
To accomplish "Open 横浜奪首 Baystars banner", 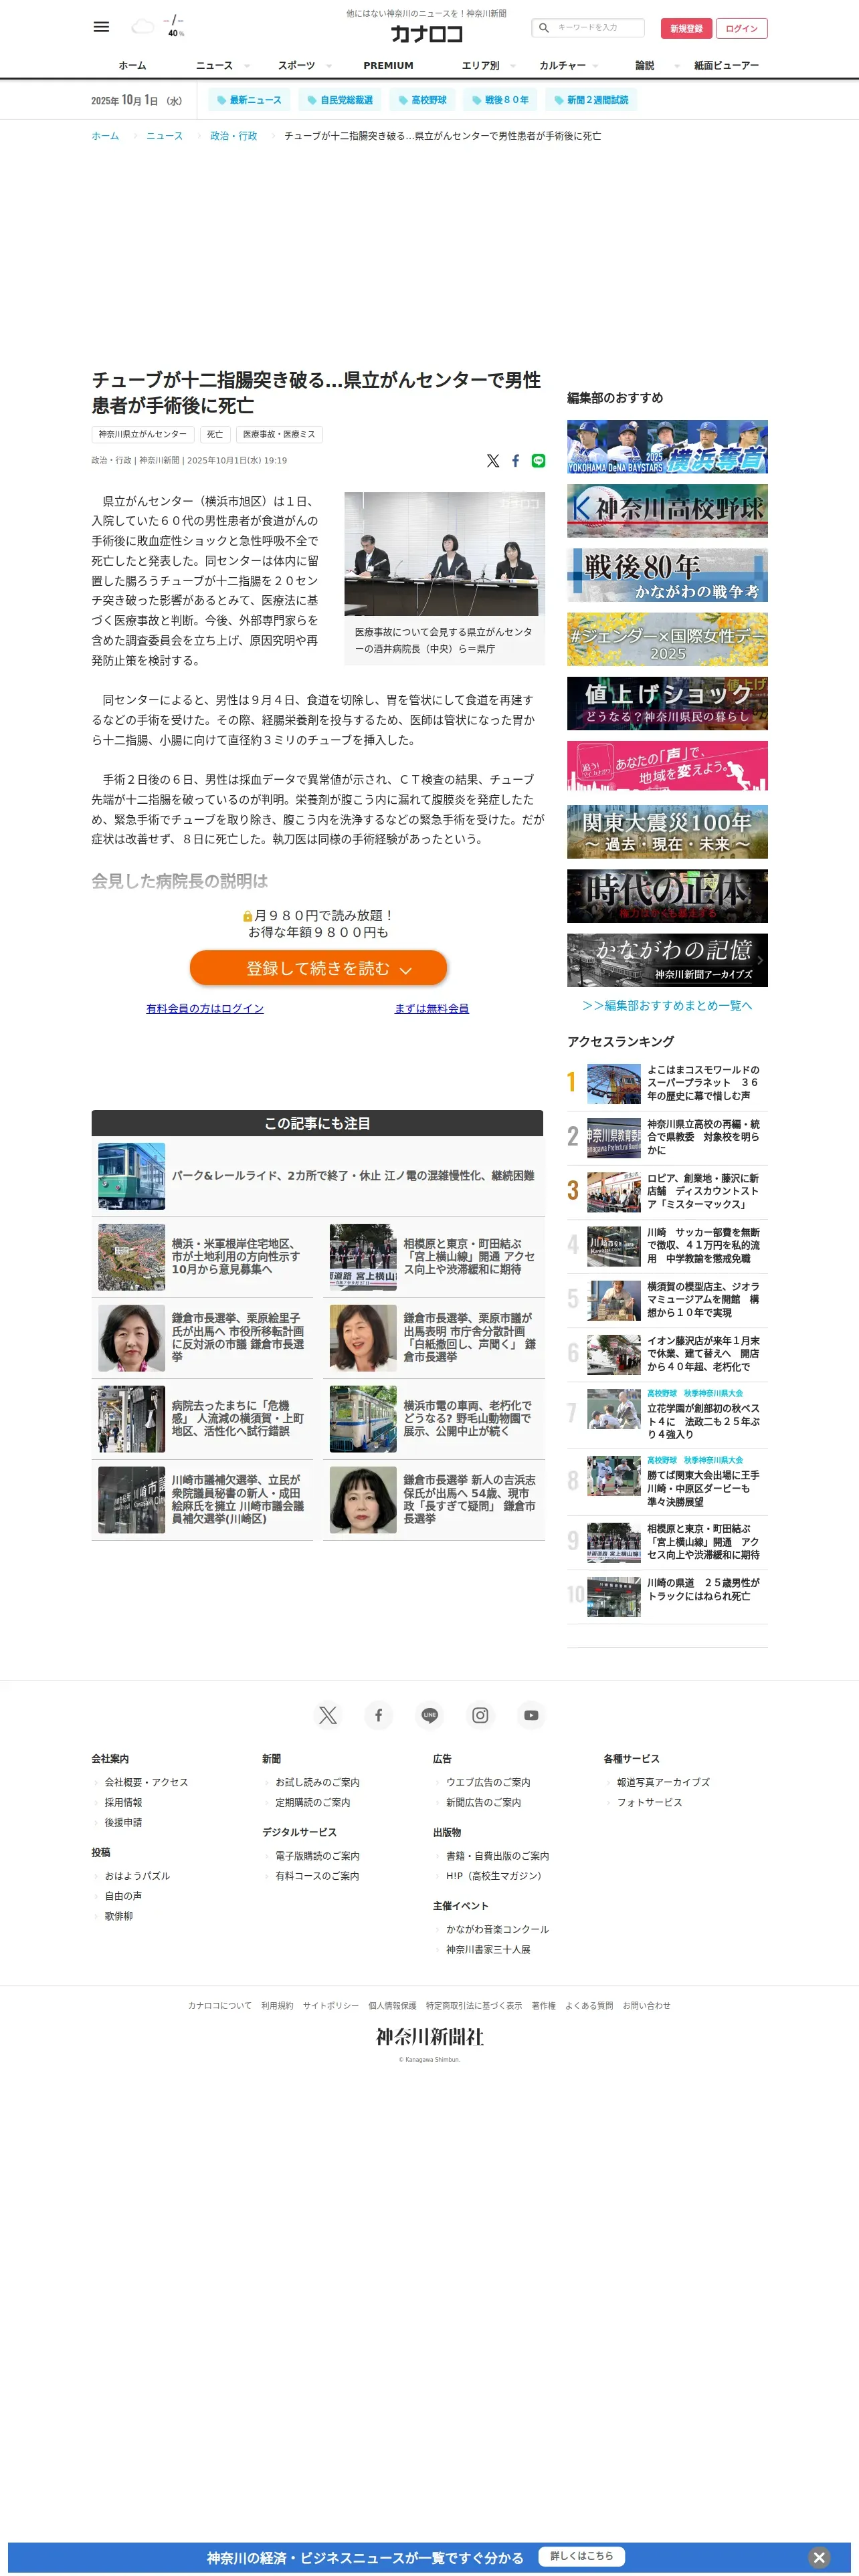I will click(667, 446).
